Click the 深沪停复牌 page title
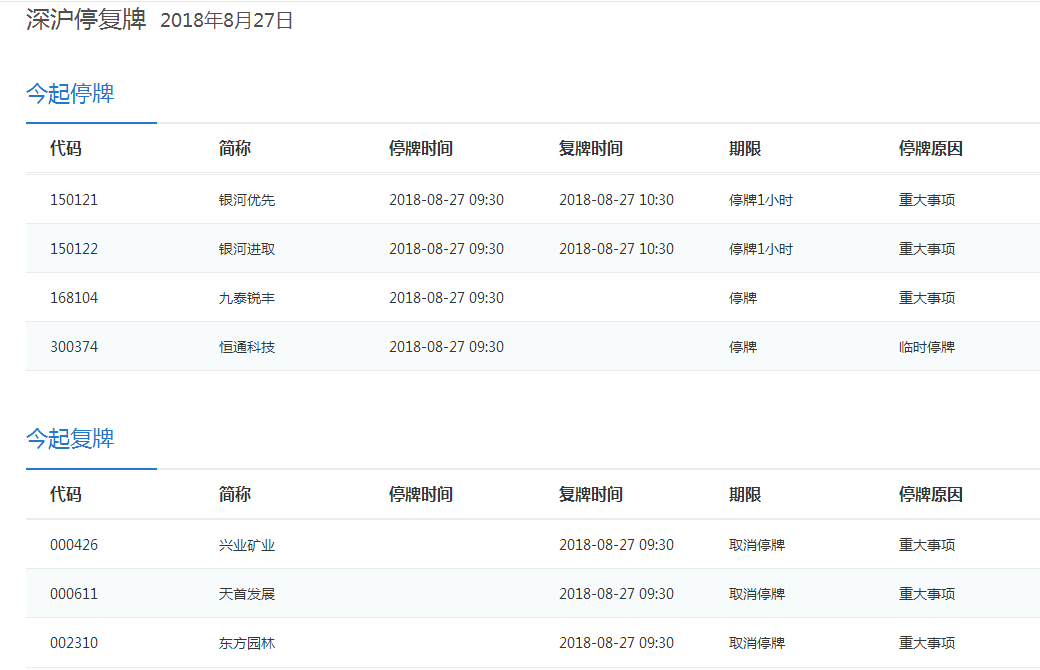The image size is (1040, 670). [x=86, y=19]
